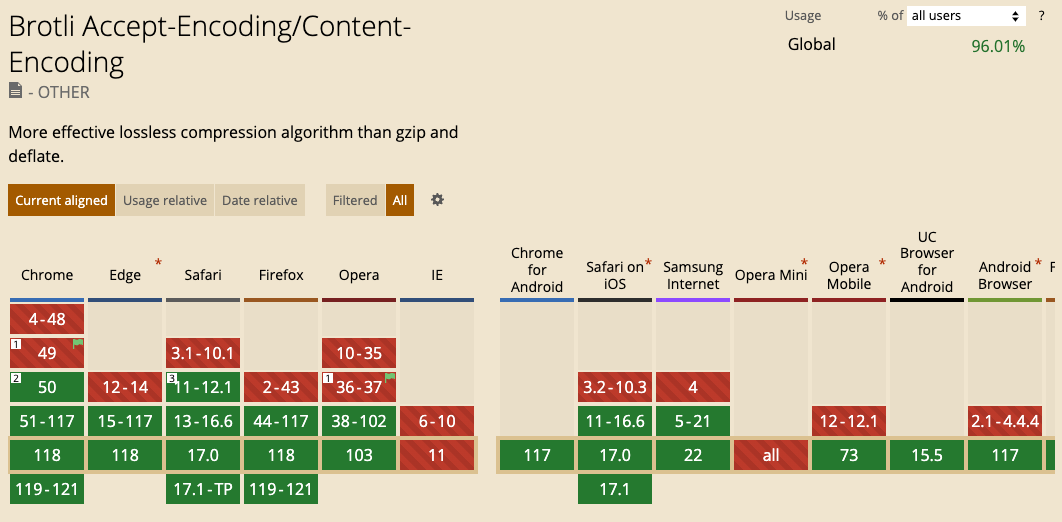Screen dimensions: 1062x522
Task: Click the green flag on Chrome 49
Action: click(x=78, y=344)
